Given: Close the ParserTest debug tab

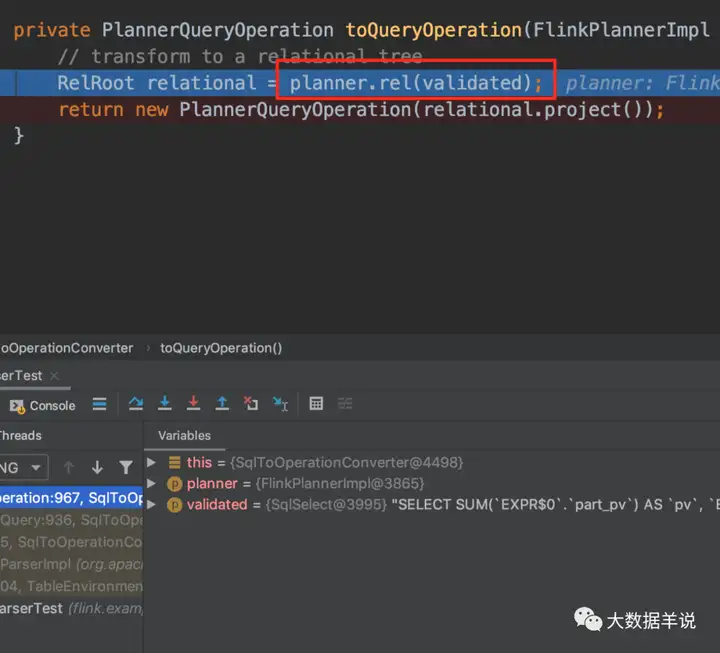Looking at the screenshot, I should (54, 376).
